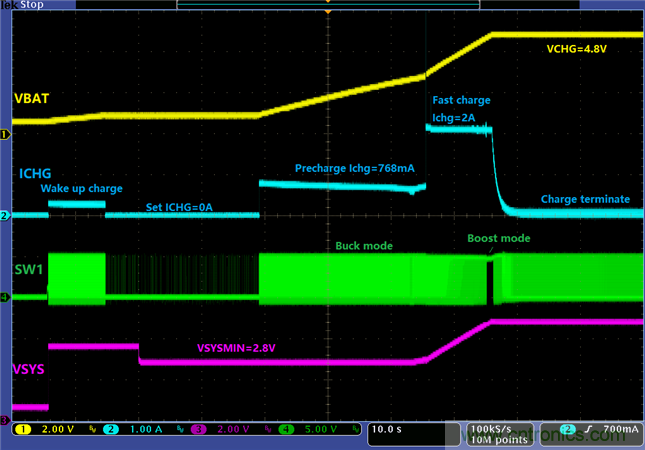Select the yellow channel 1 ground marker

pos(5,133)
